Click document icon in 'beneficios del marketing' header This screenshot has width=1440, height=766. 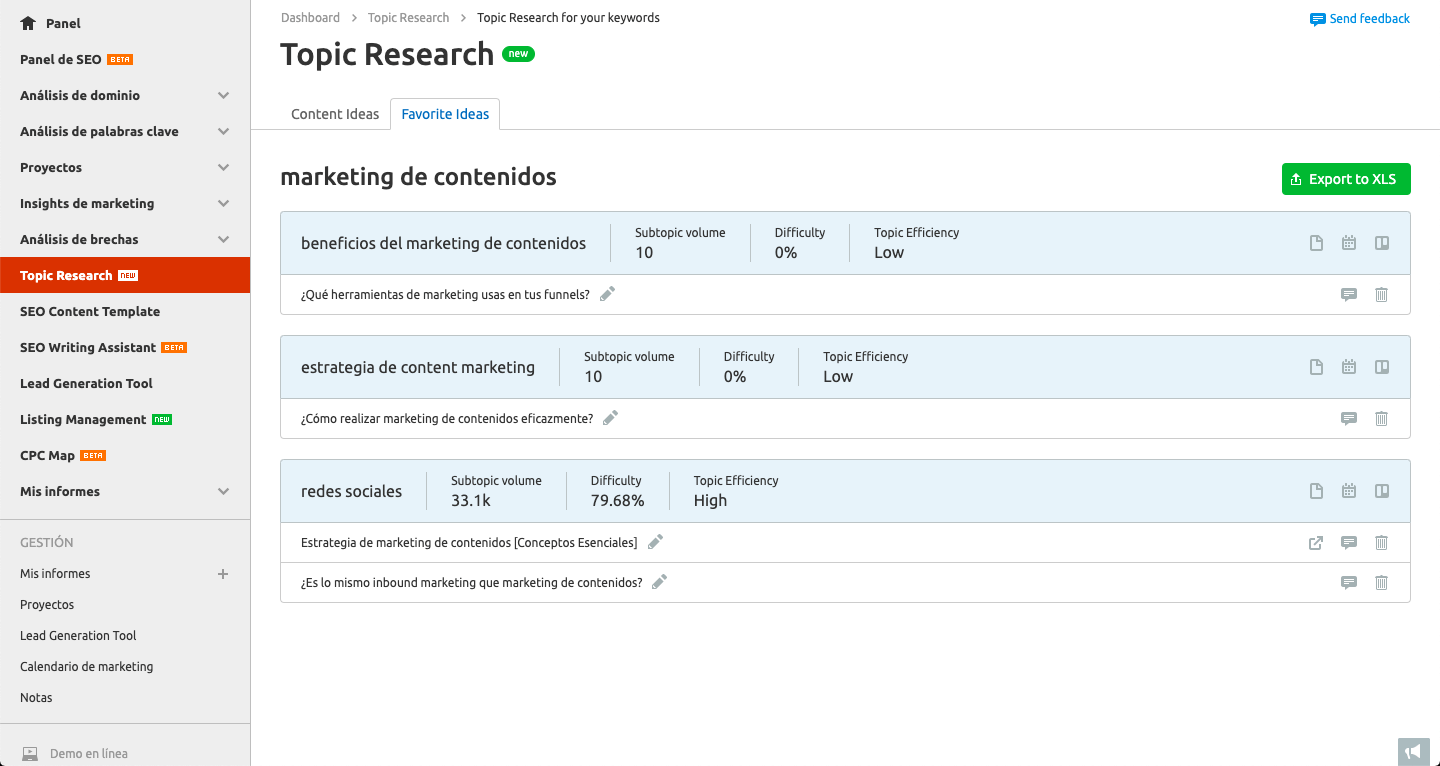pos(1317,243)
